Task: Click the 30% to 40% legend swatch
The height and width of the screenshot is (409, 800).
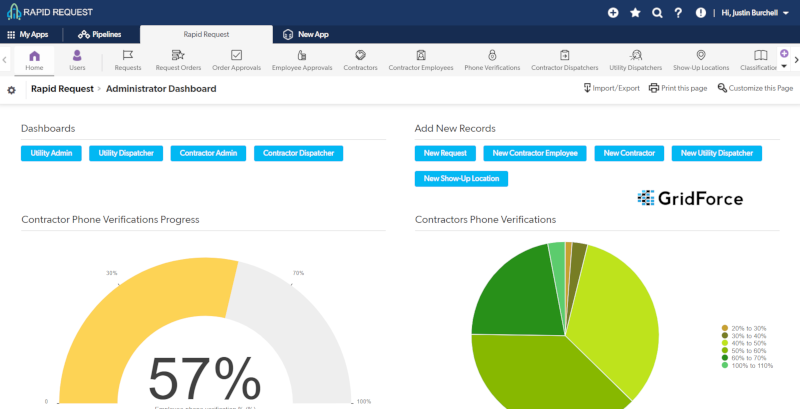Action: point(724,336)
